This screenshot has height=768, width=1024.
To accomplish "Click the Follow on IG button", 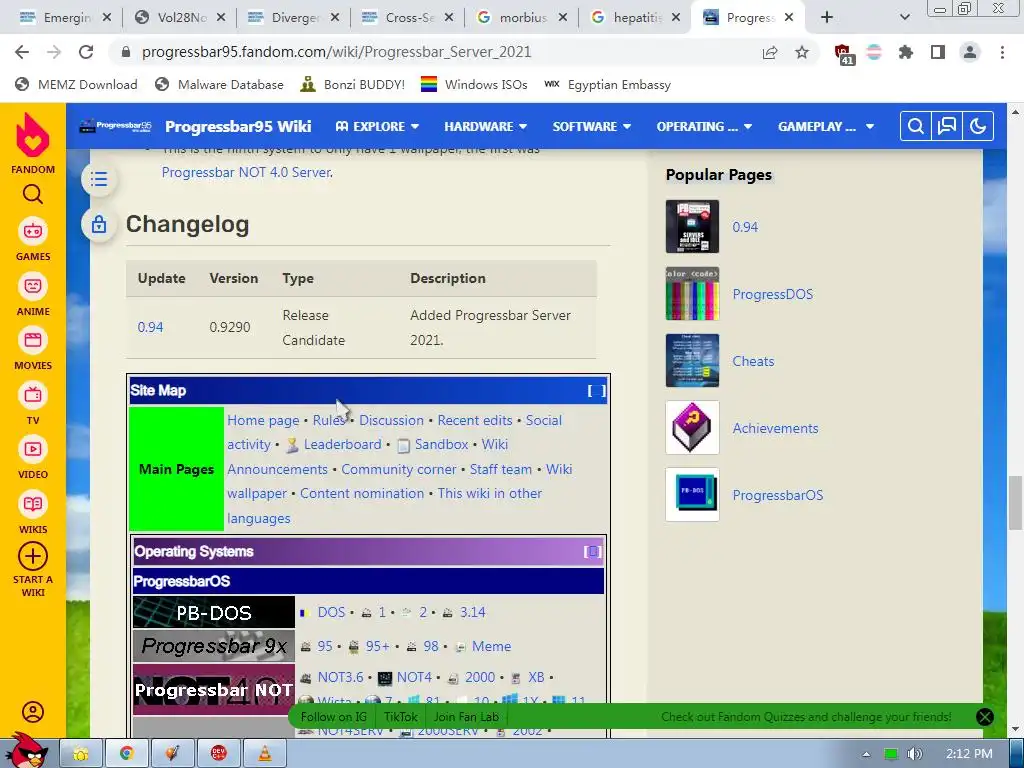I will pyautogui.click(x=333, y=717).
